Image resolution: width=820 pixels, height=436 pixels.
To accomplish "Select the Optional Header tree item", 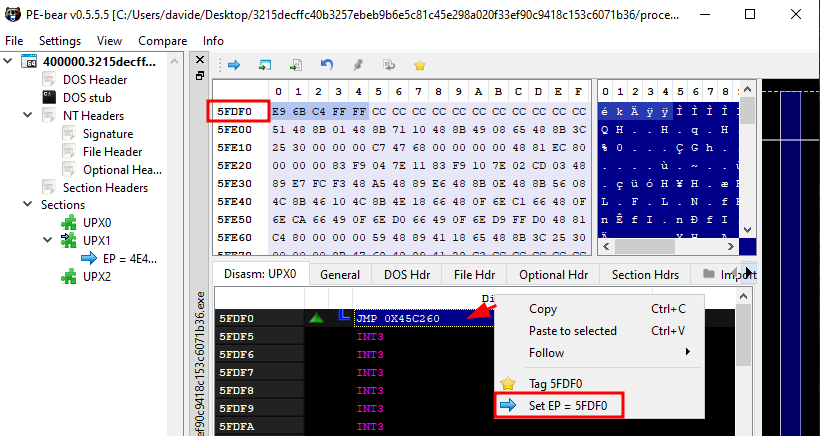I will 122,170.
